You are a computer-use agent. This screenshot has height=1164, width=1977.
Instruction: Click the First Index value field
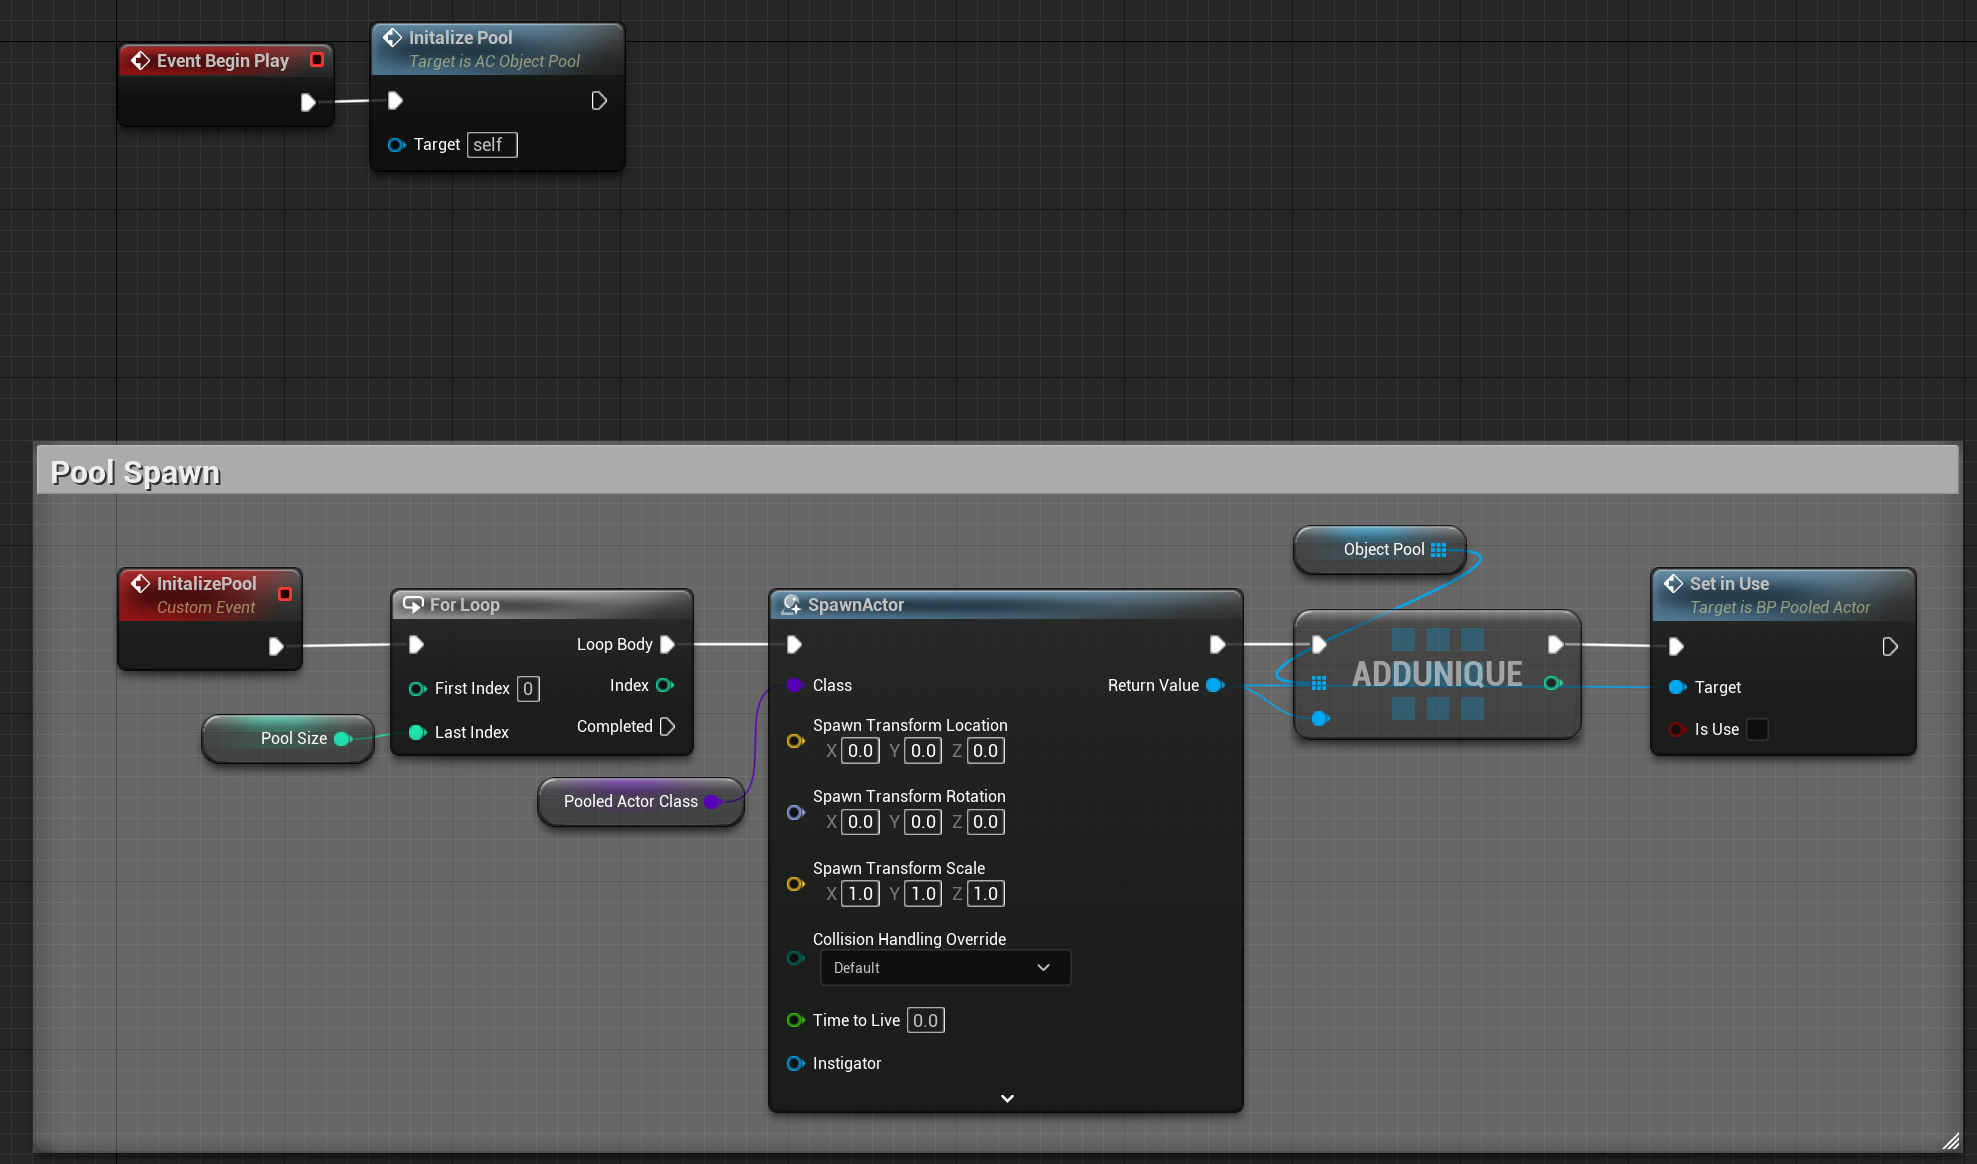[528, 689]
